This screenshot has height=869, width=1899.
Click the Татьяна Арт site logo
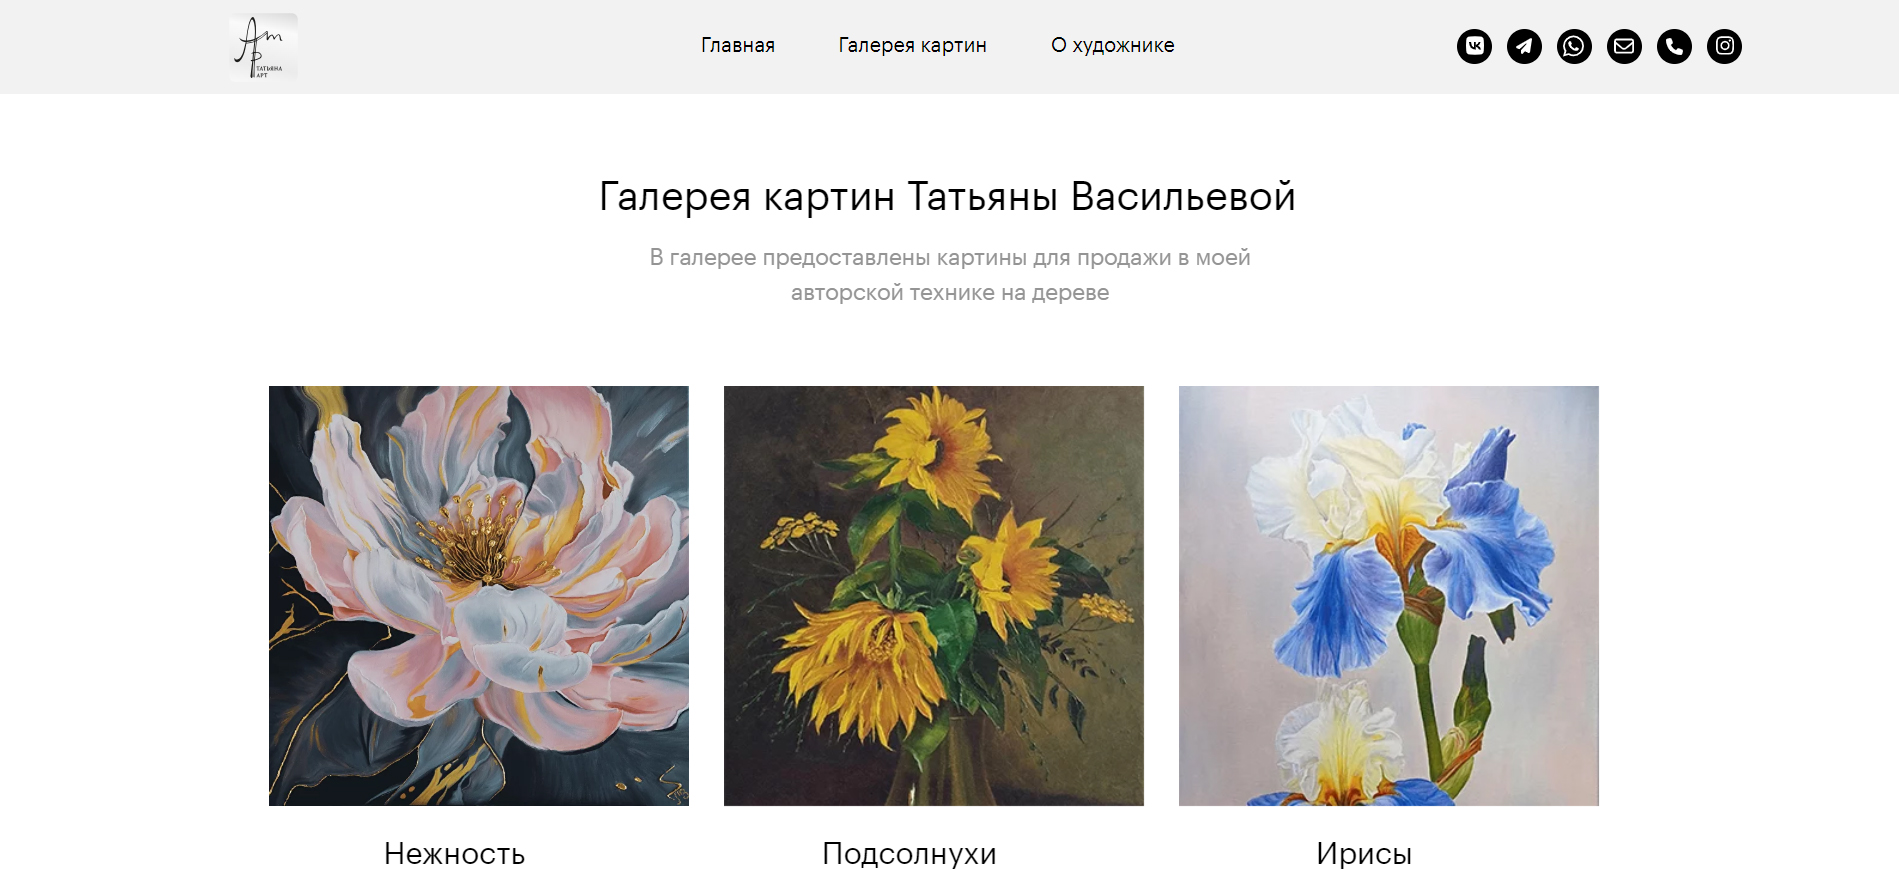pyautogui.click(x=263, y=47)
